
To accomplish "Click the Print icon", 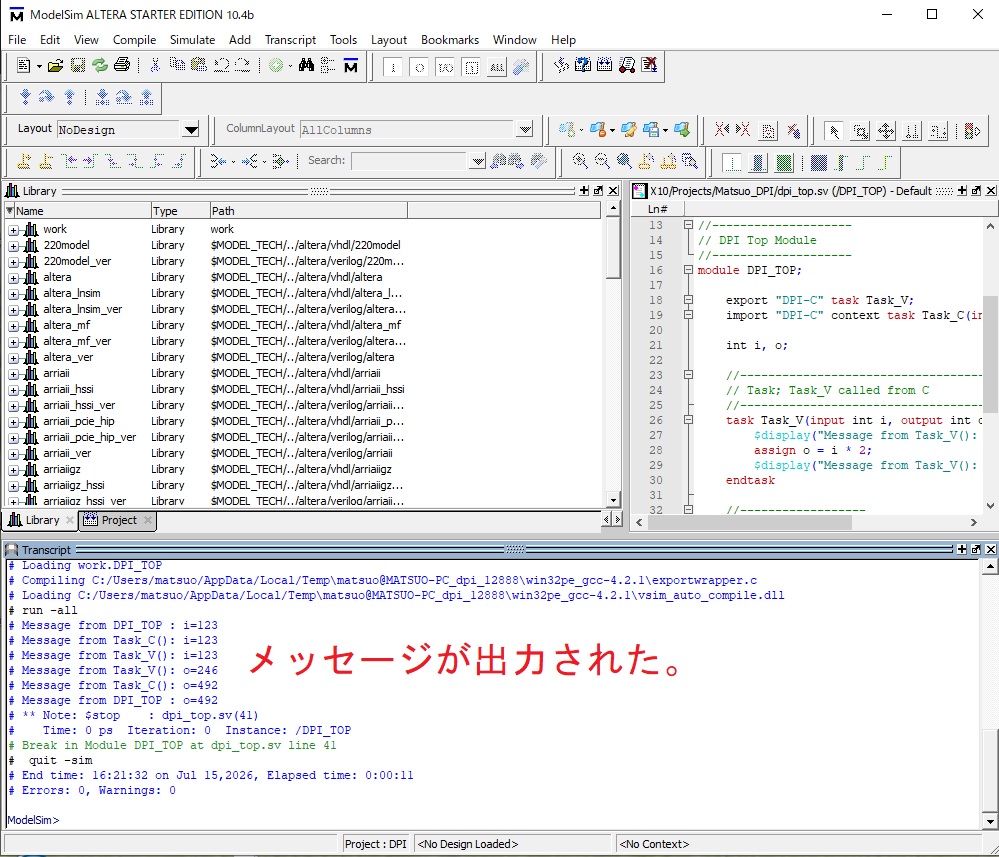I will pos(122,65).
